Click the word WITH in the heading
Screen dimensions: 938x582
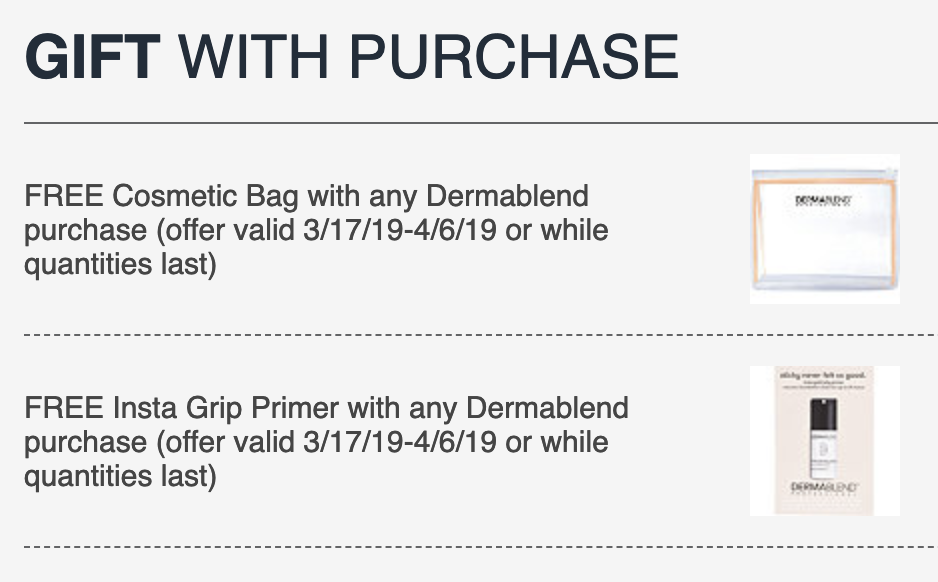[x=254, y=57]
